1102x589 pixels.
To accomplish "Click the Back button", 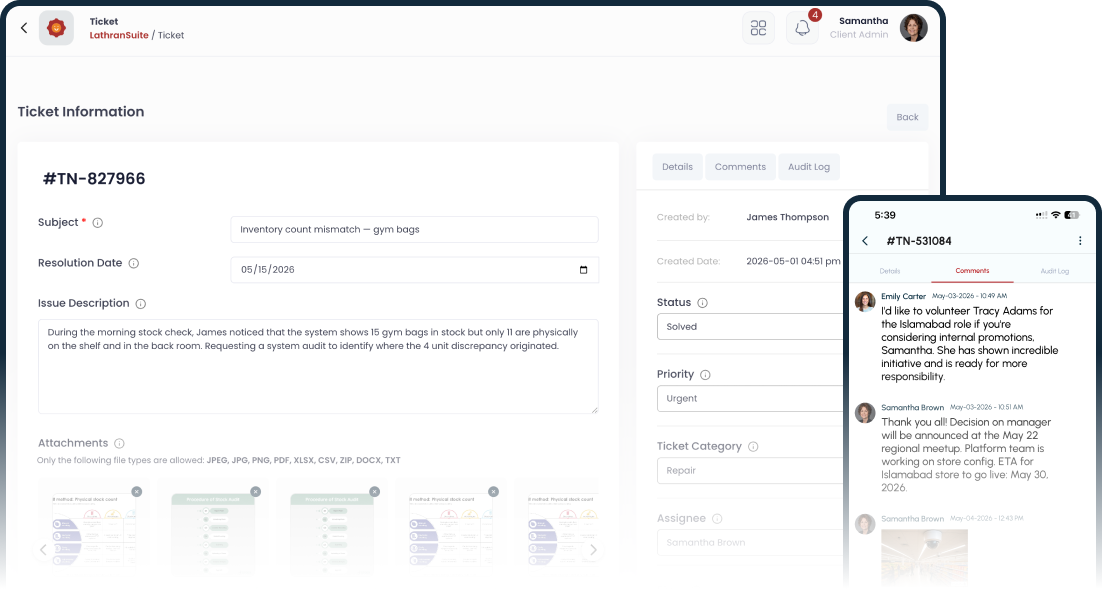I will (907, 117).
